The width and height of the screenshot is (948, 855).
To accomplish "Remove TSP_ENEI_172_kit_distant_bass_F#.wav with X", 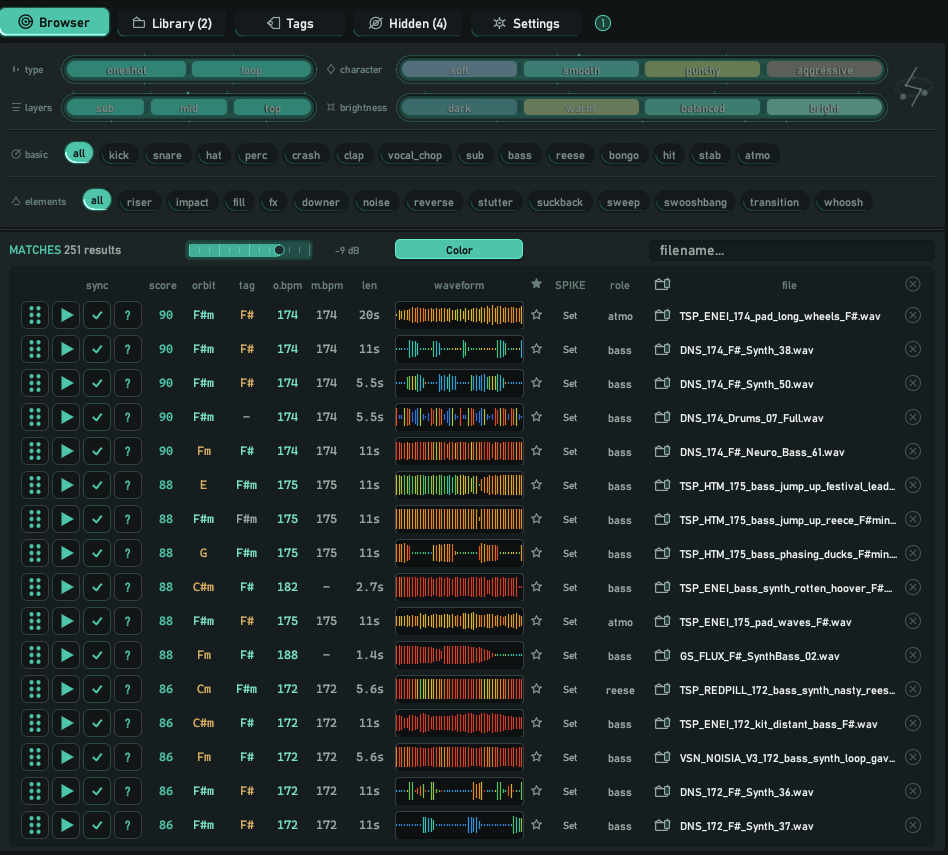I will pos(913,723).
